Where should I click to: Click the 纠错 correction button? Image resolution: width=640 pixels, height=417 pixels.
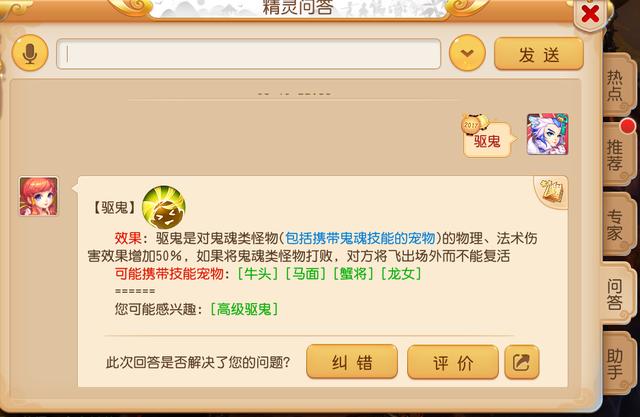[352, 362]
